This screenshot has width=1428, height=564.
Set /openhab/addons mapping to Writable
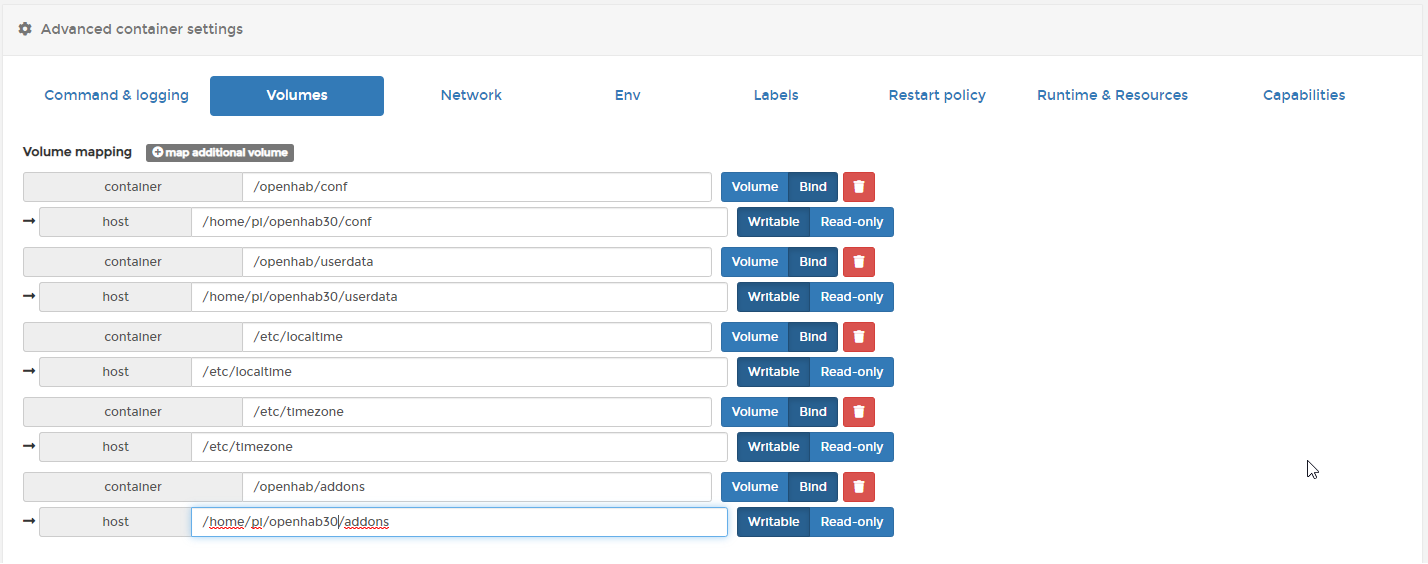773,522
